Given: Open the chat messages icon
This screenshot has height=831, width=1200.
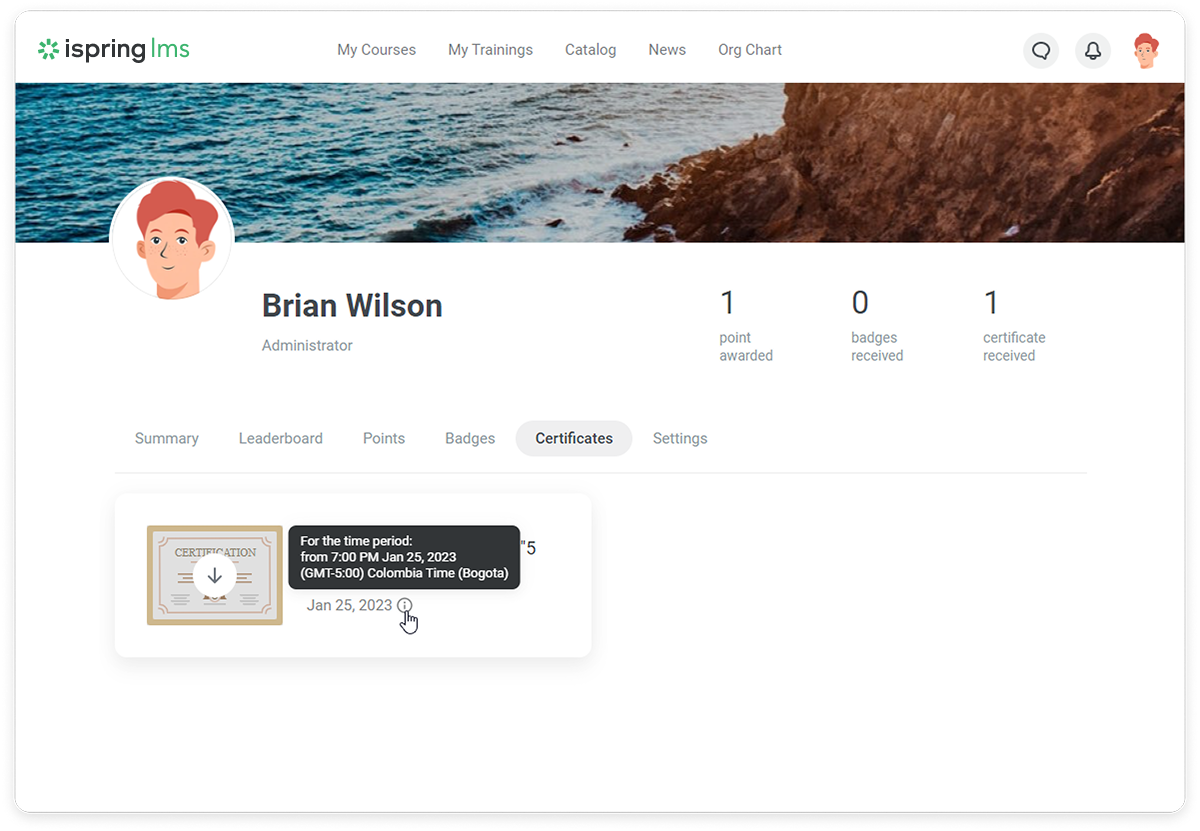Looking at the screenshot, I should 1041,51.
